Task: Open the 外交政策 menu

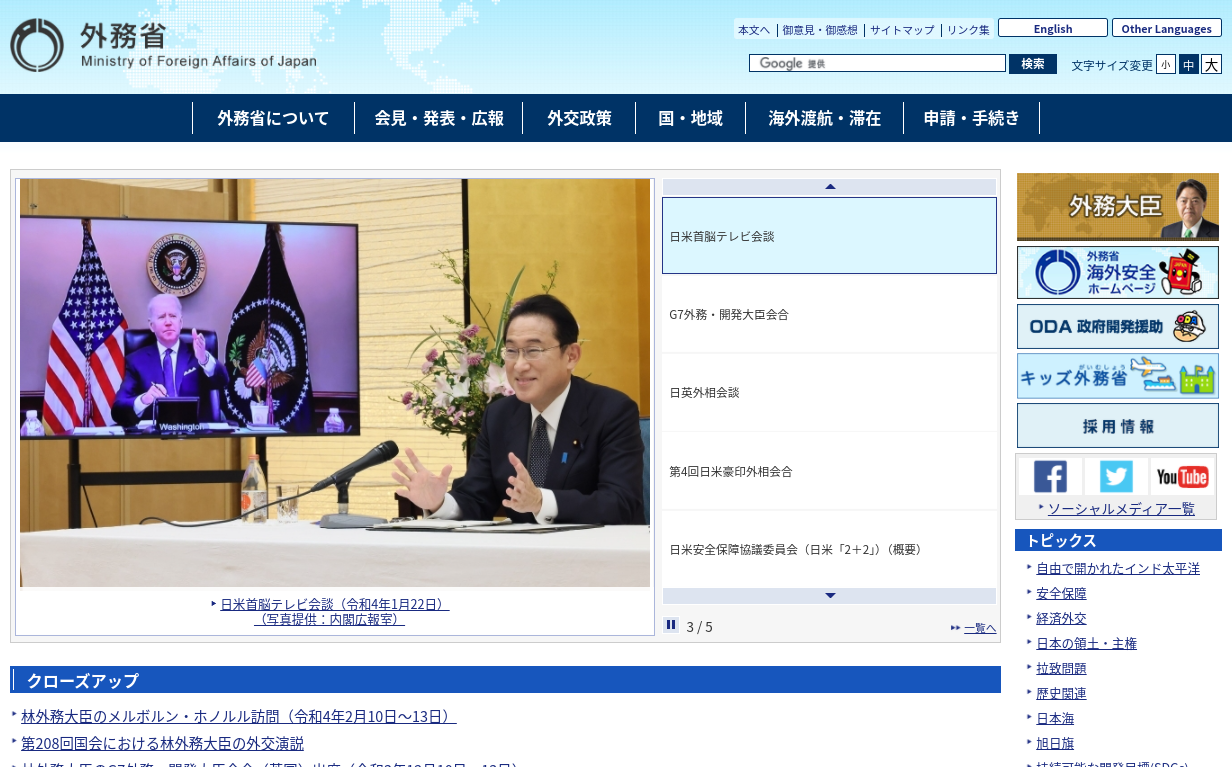Action: (x=579, y=118)
